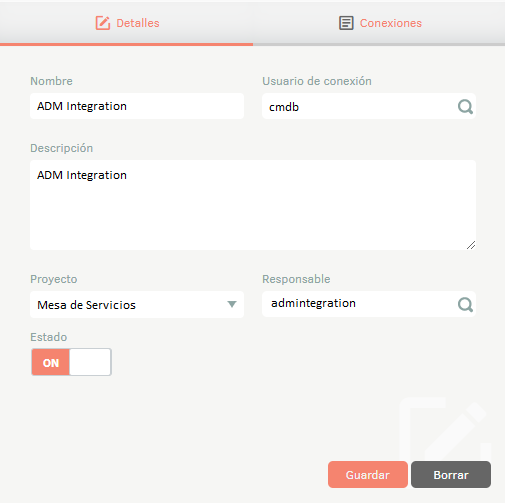Image resolution: width=505 pixels, height=504 pixels.
Task: Open search in Usuario de conexión field
Action: coord(465,107)
